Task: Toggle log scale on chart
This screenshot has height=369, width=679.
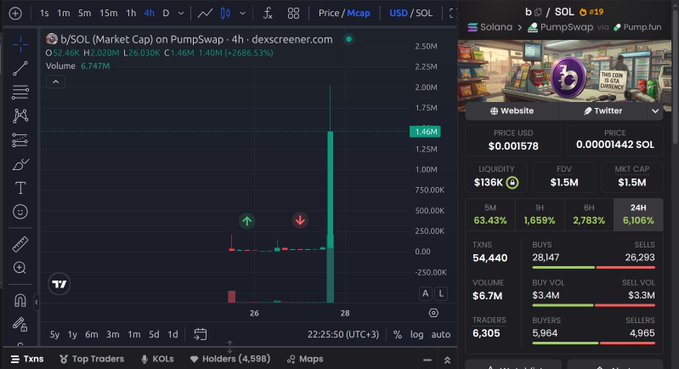Action: point(417,334)
